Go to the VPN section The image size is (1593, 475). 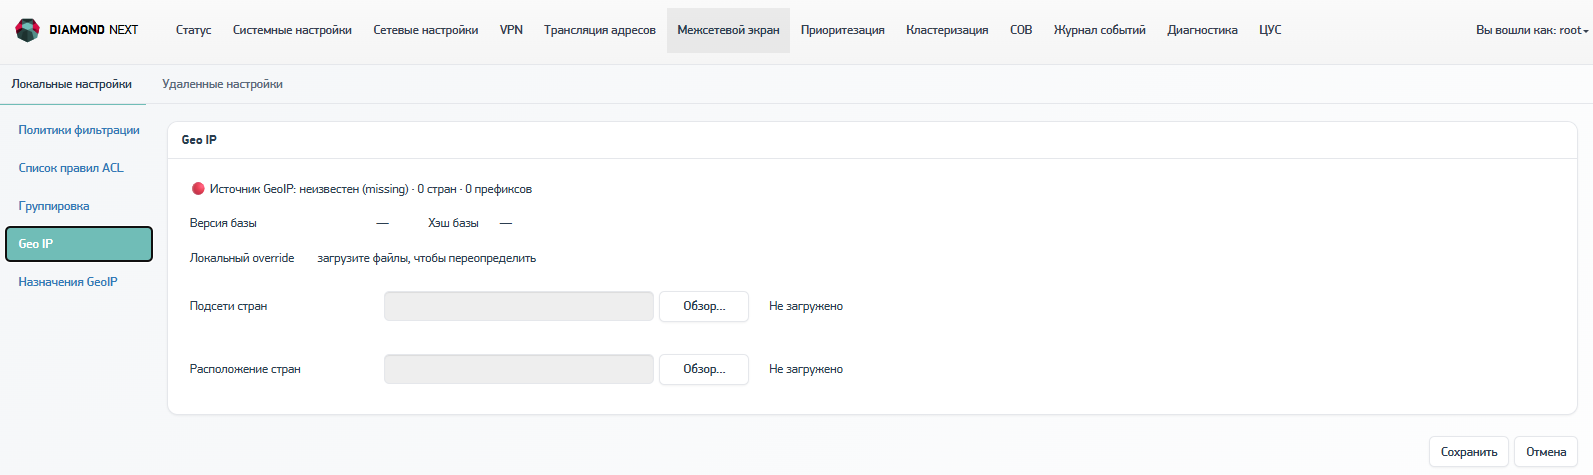(x=511, y=30)
